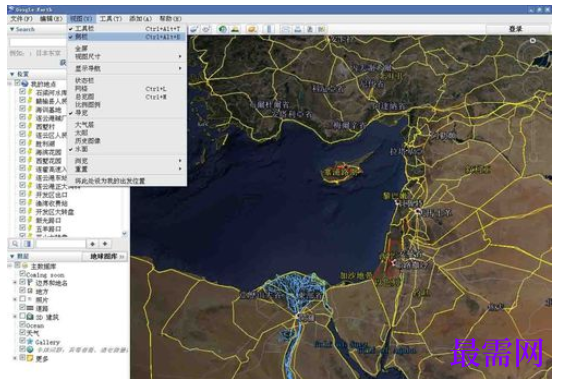562x384 pixels.
Task: Click the flag icon of 边界和地名 layer
Action: click(30, 283)
